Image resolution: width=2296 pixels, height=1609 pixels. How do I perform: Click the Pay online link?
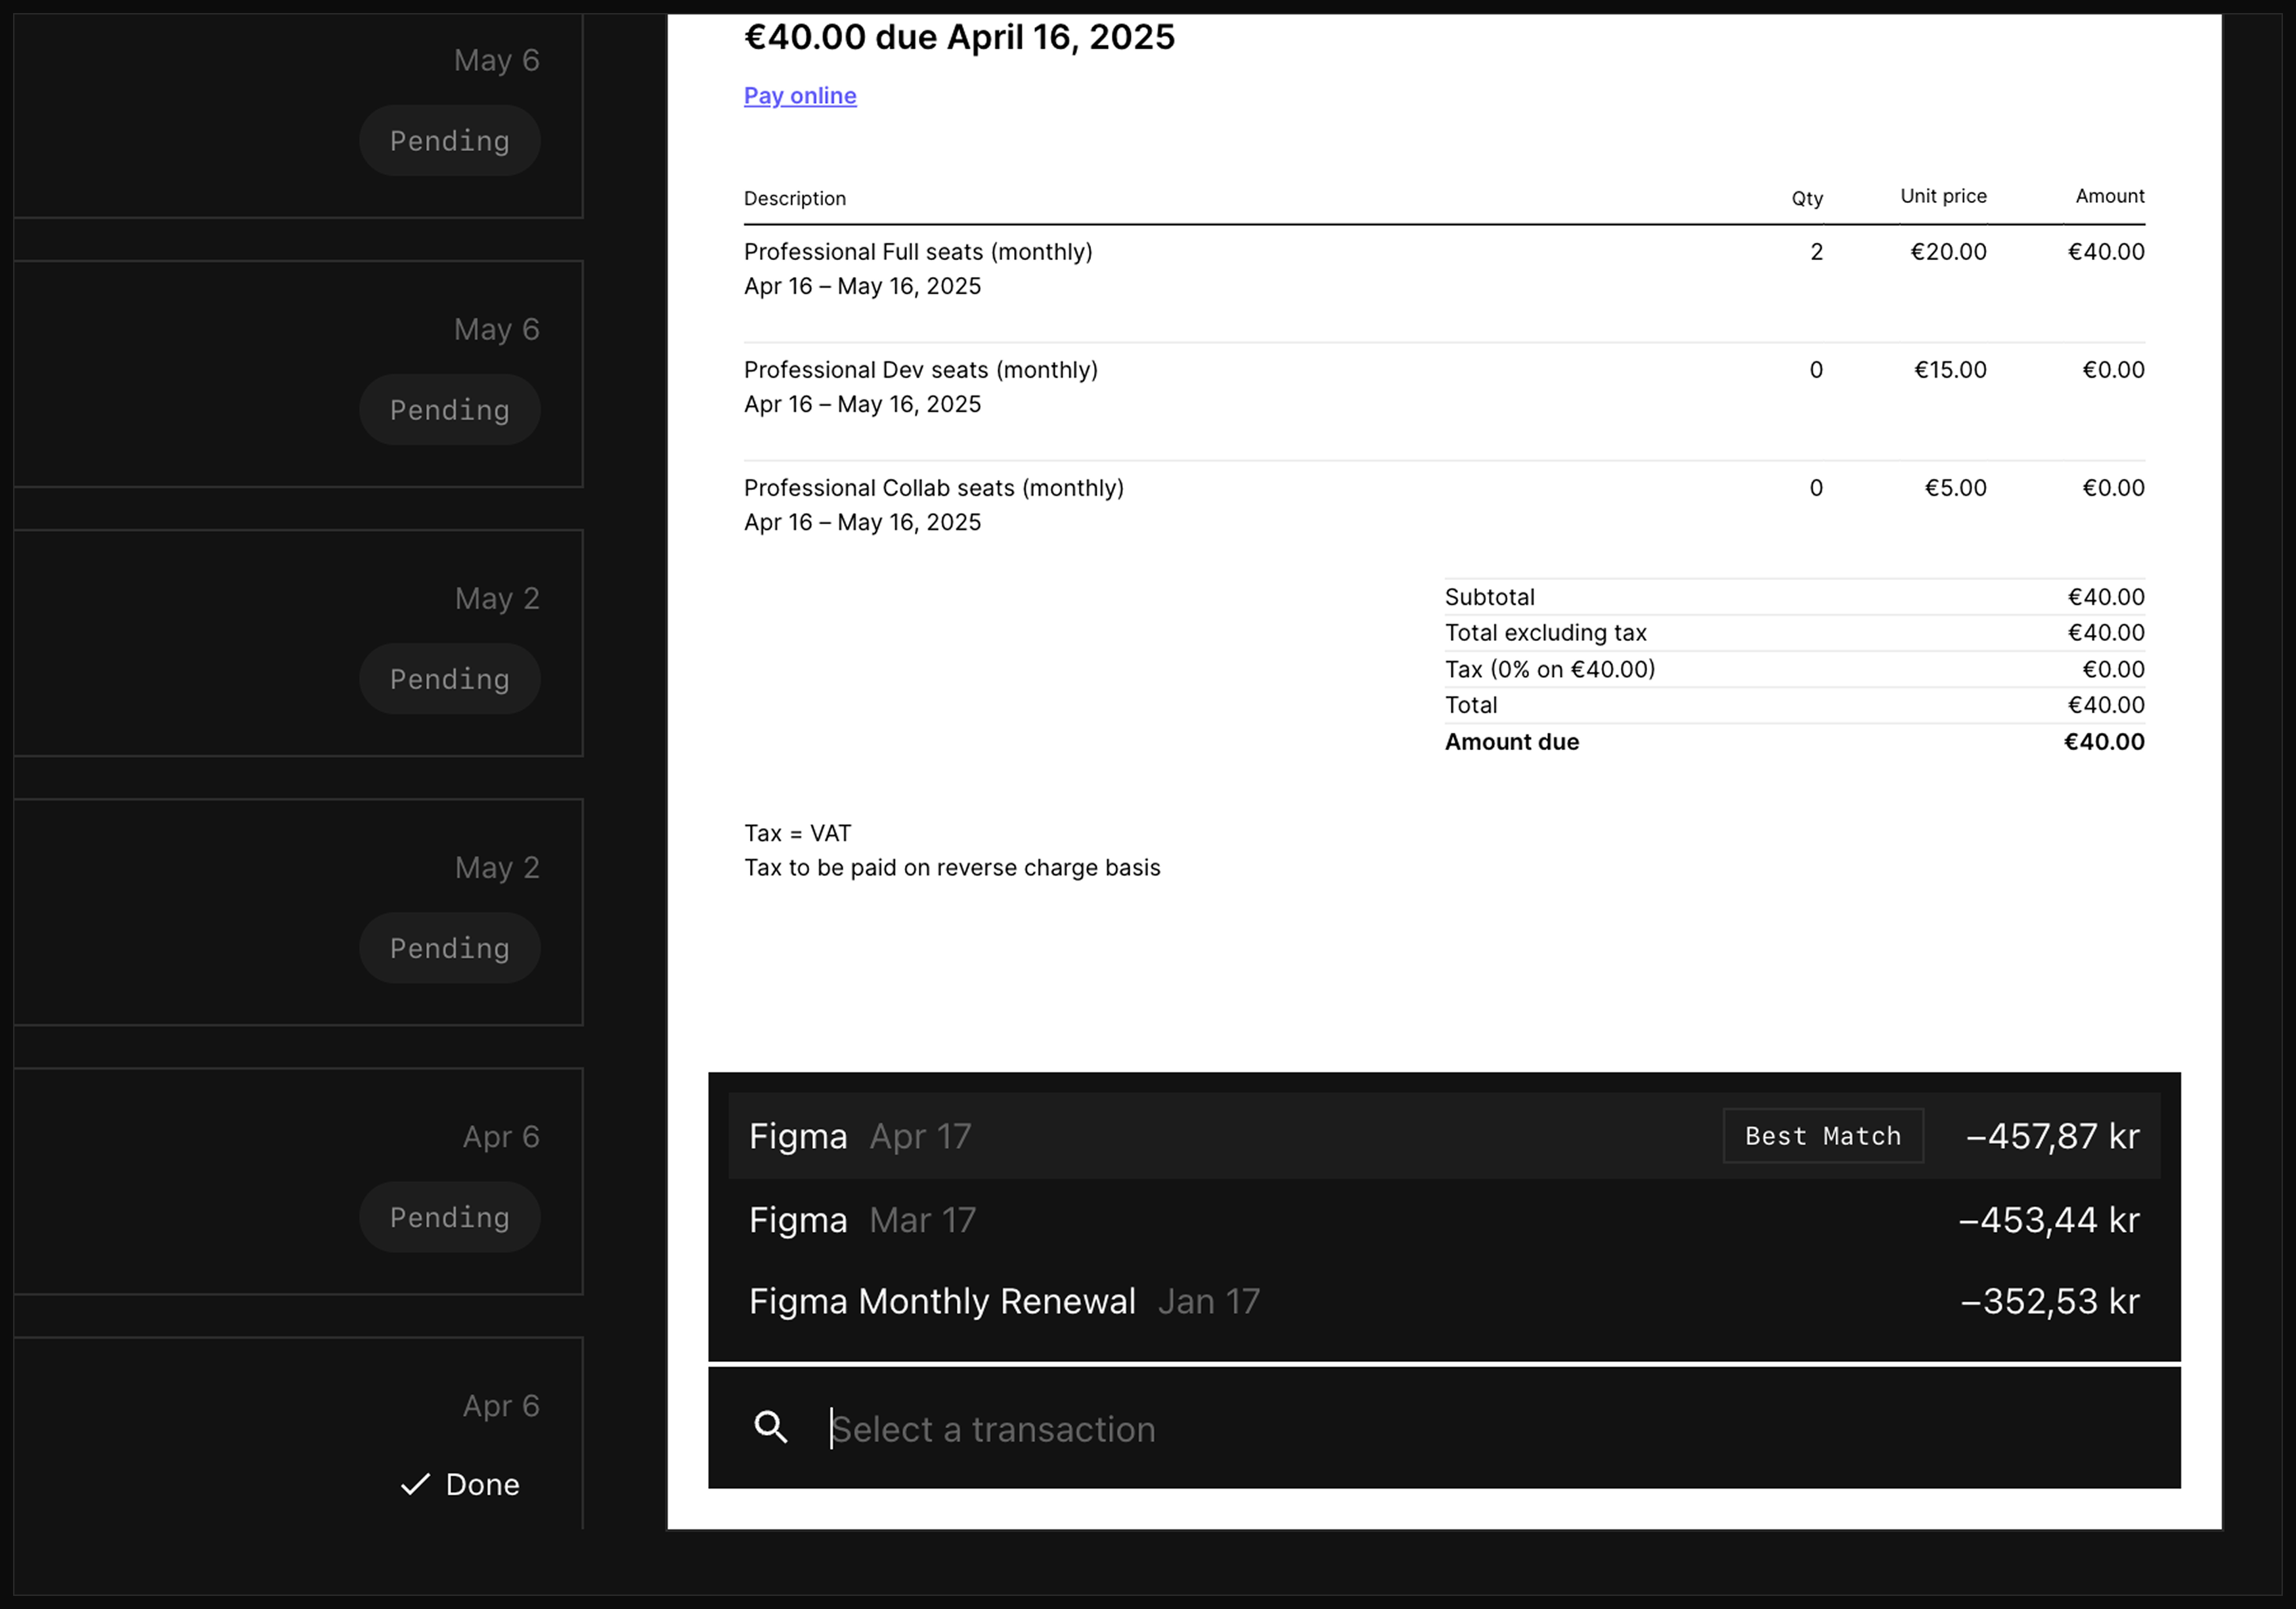tap(799, 96)
